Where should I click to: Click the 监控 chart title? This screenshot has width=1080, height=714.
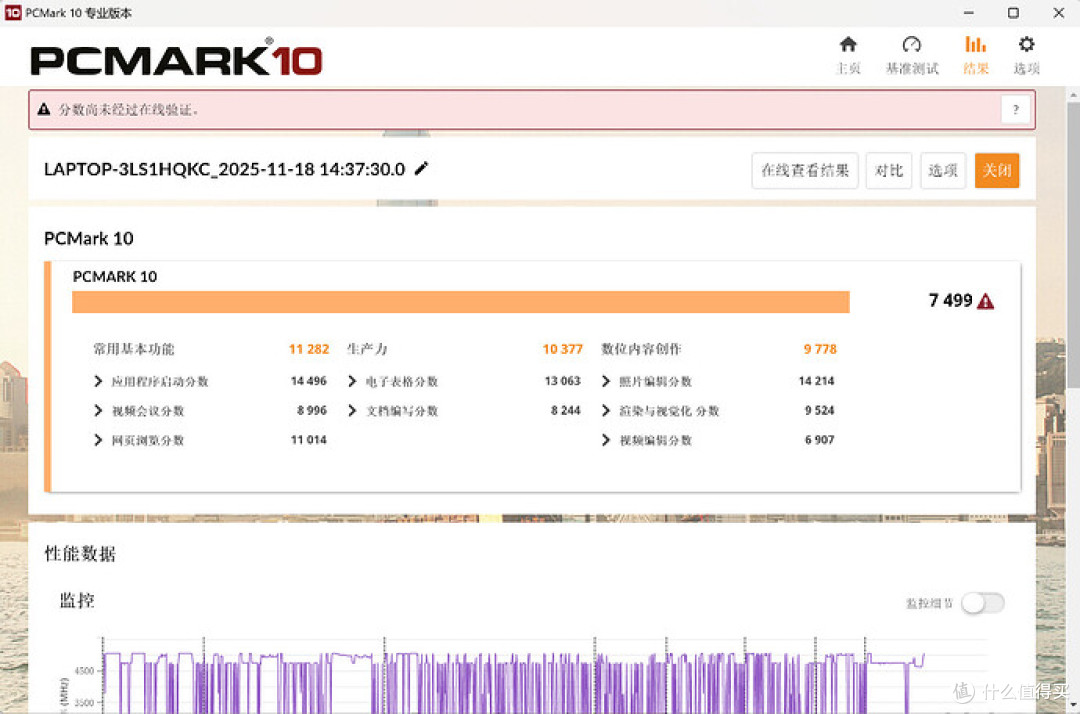coord(77,601)
